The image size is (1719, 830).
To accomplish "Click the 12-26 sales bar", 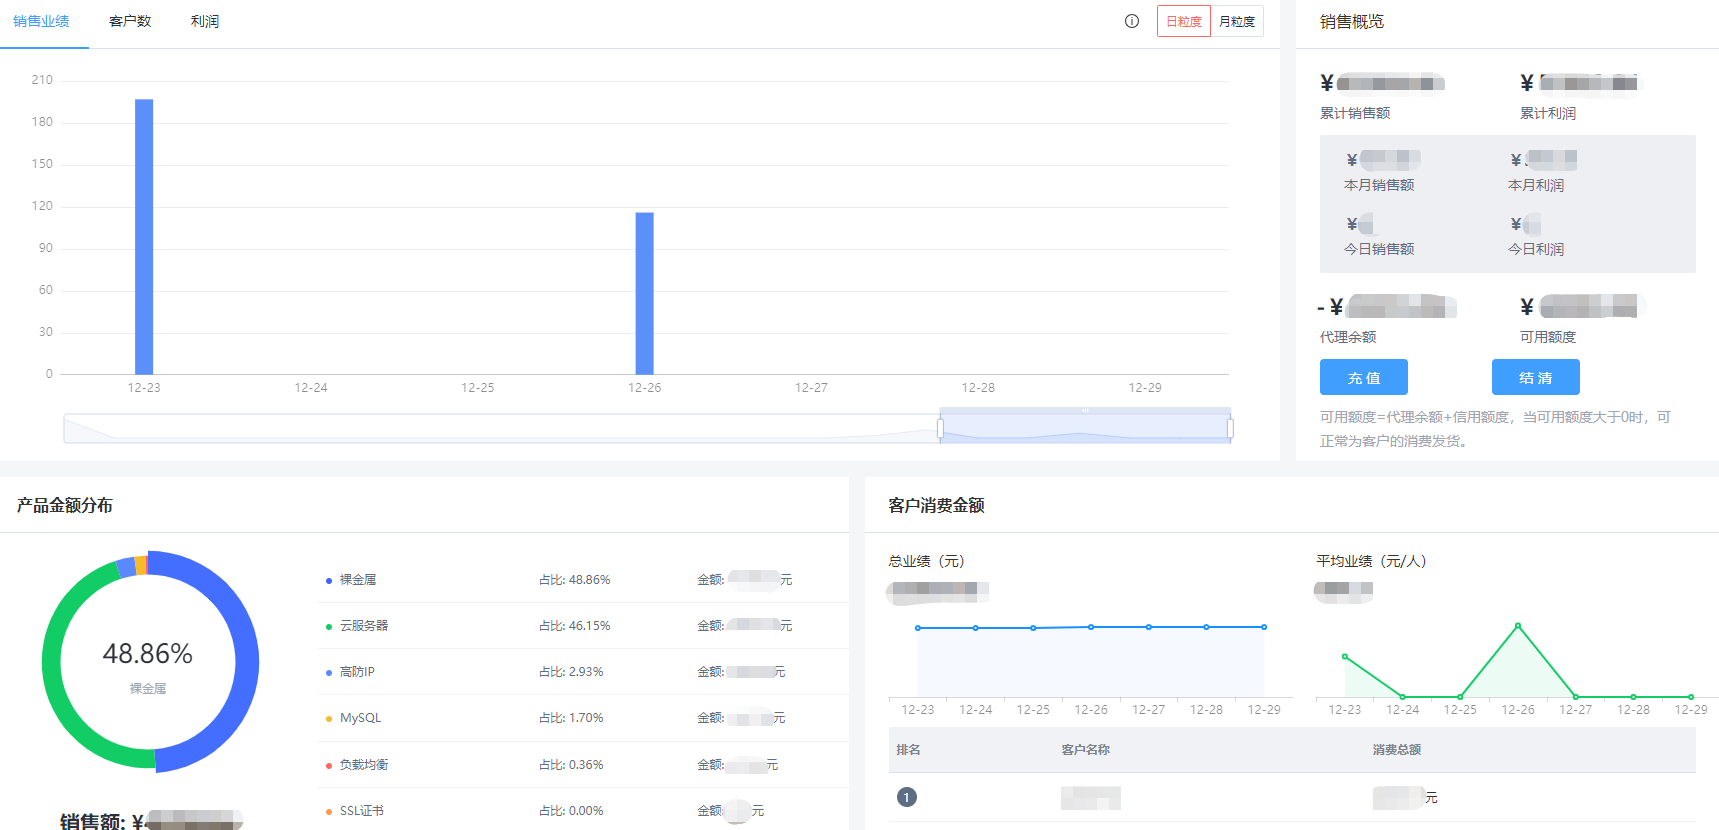I will (645, 293).
